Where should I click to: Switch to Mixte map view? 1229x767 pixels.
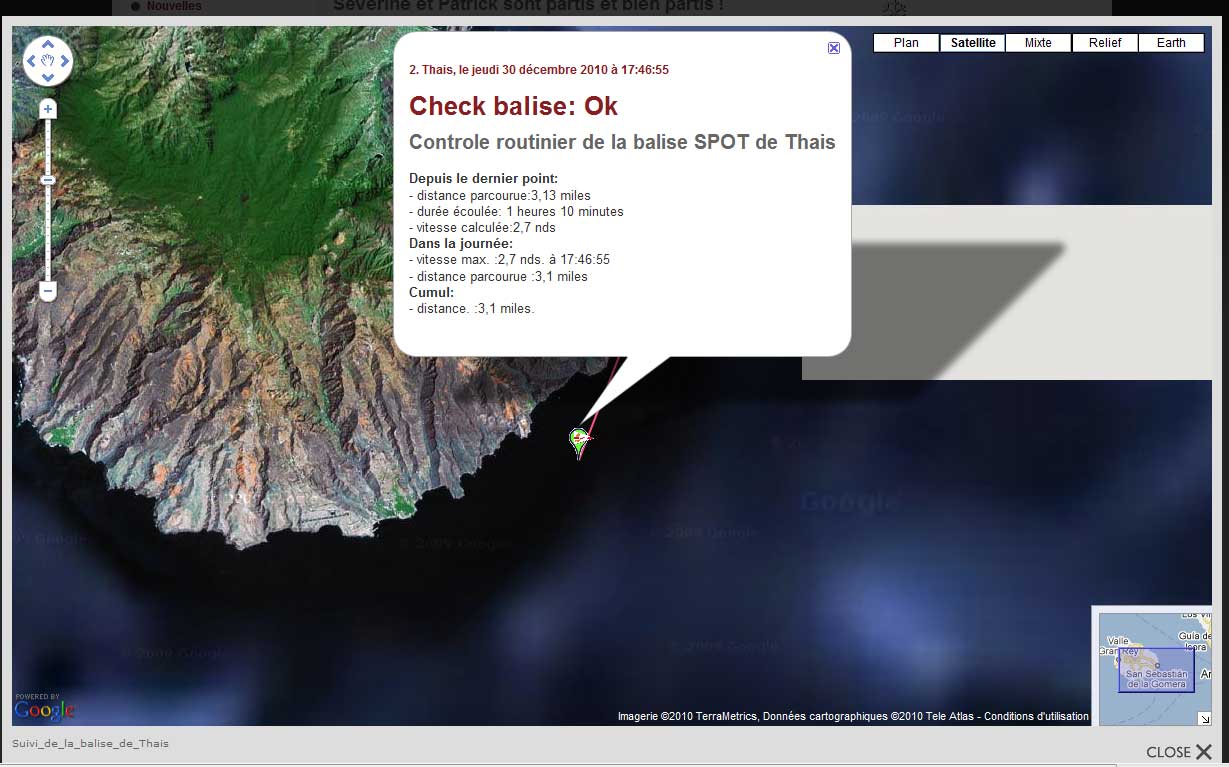1038,43
